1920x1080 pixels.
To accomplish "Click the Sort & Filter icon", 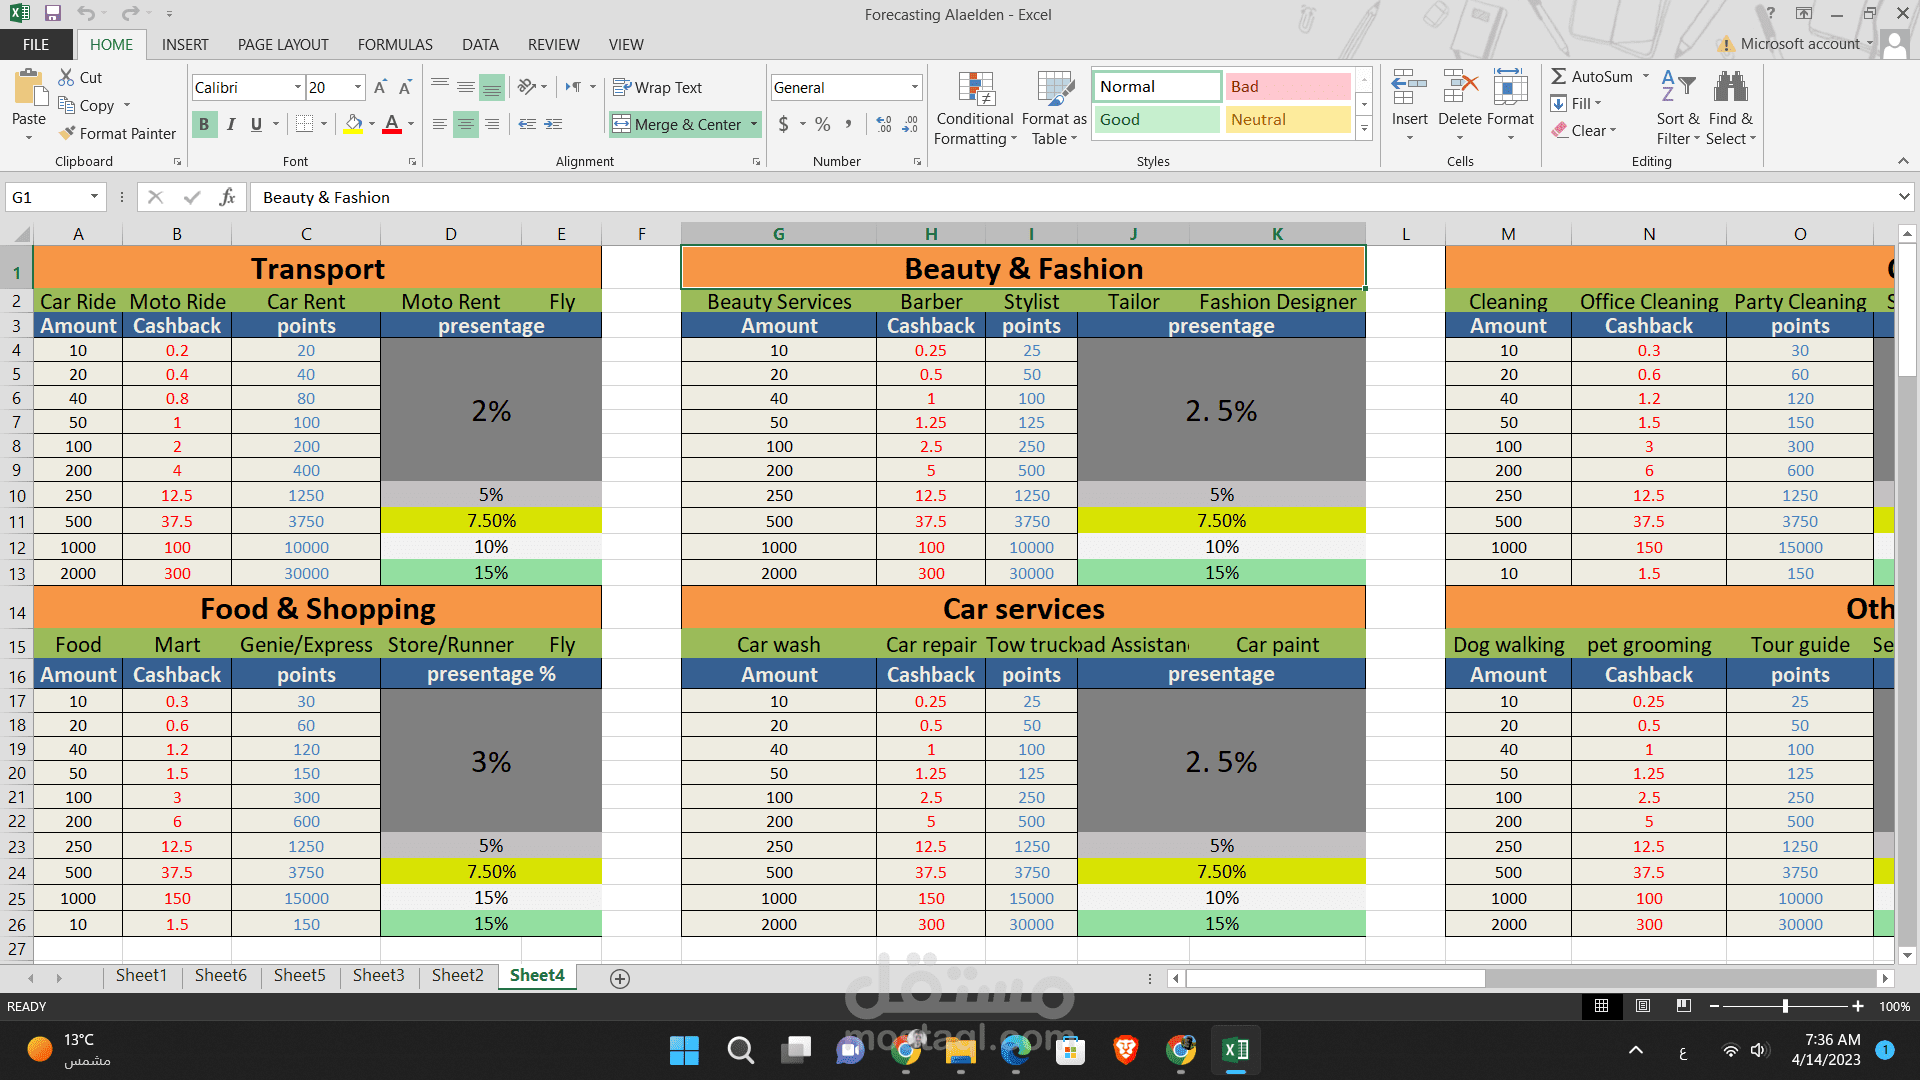I will coord(1677,88).
